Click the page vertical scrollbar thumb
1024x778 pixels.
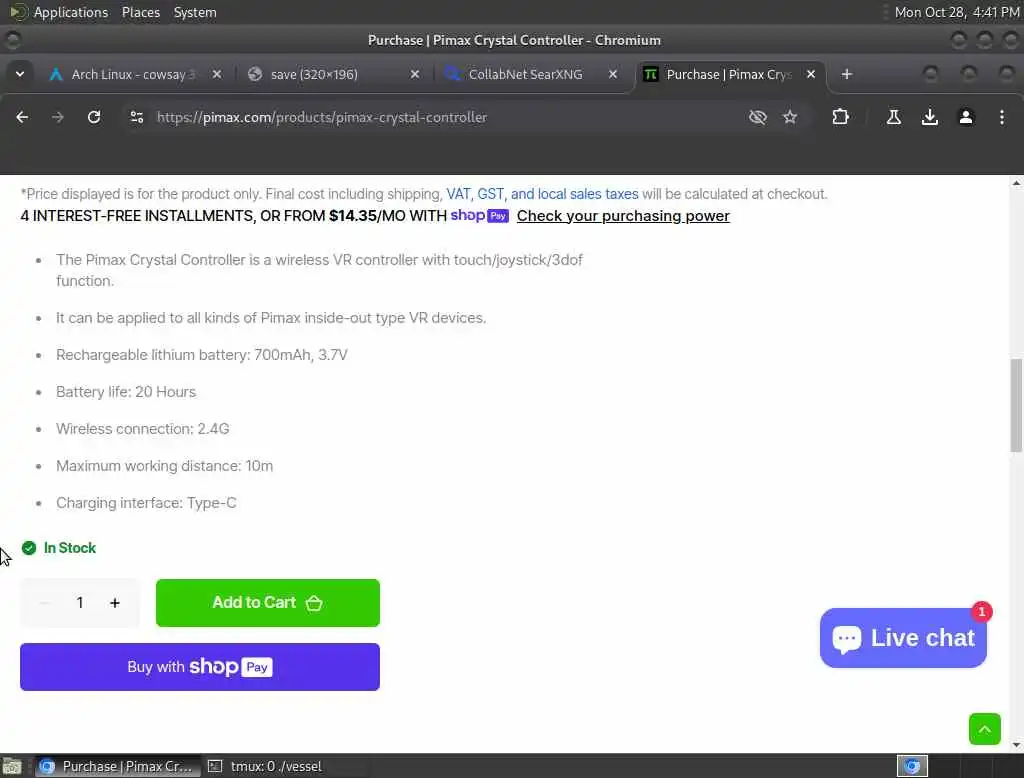point(1016,405)
